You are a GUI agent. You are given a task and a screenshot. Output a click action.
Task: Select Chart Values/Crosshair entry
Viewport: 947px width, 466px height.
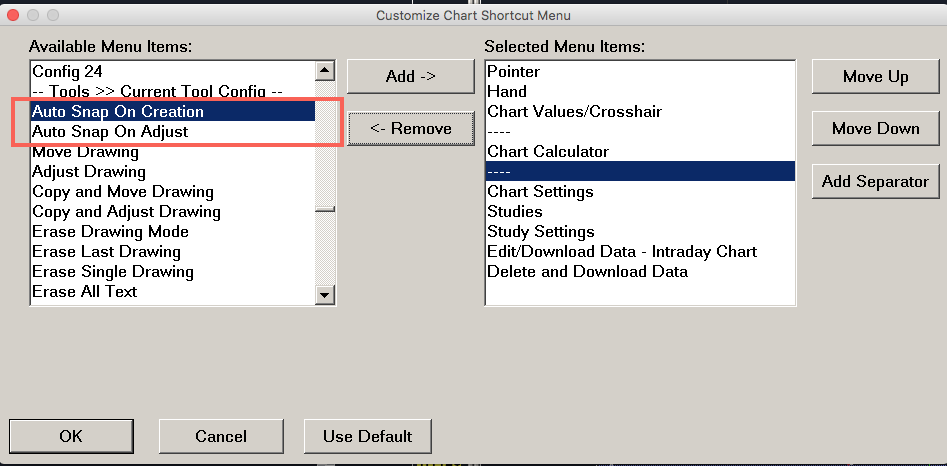640,112
